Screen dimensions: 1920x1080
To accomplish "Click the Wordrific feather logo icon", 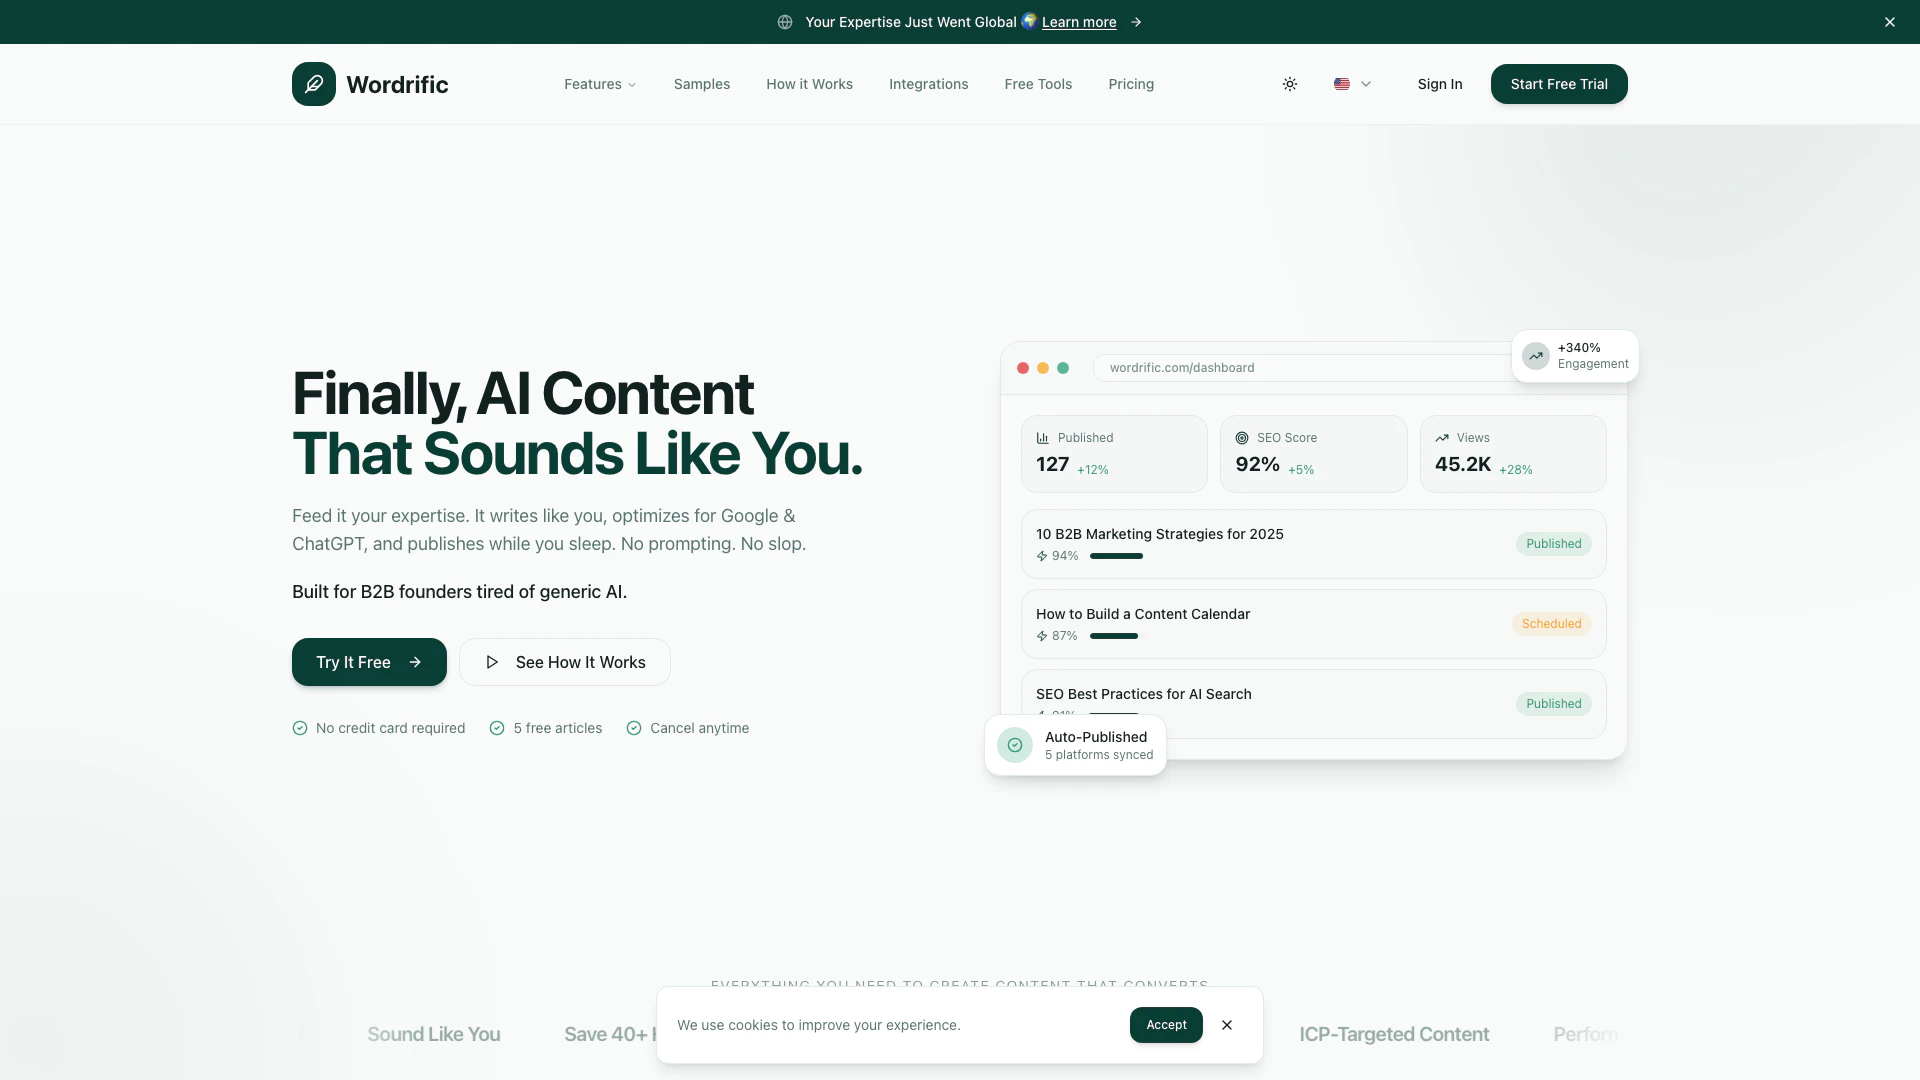I will pyautogui.click(x=314, y=84).
